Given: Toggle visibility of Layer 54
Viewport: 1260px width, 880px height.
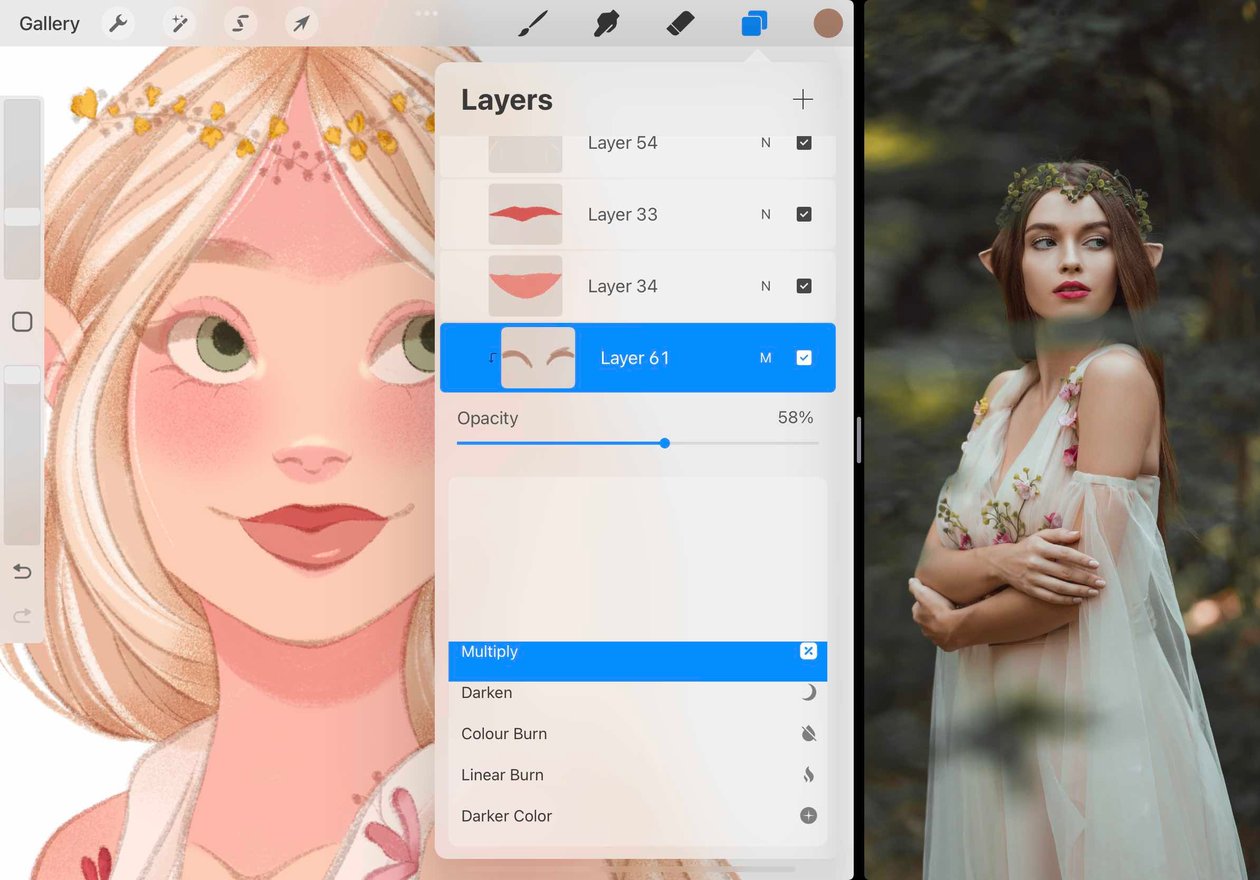Looking at the screenshot, I should coord(804,143).
